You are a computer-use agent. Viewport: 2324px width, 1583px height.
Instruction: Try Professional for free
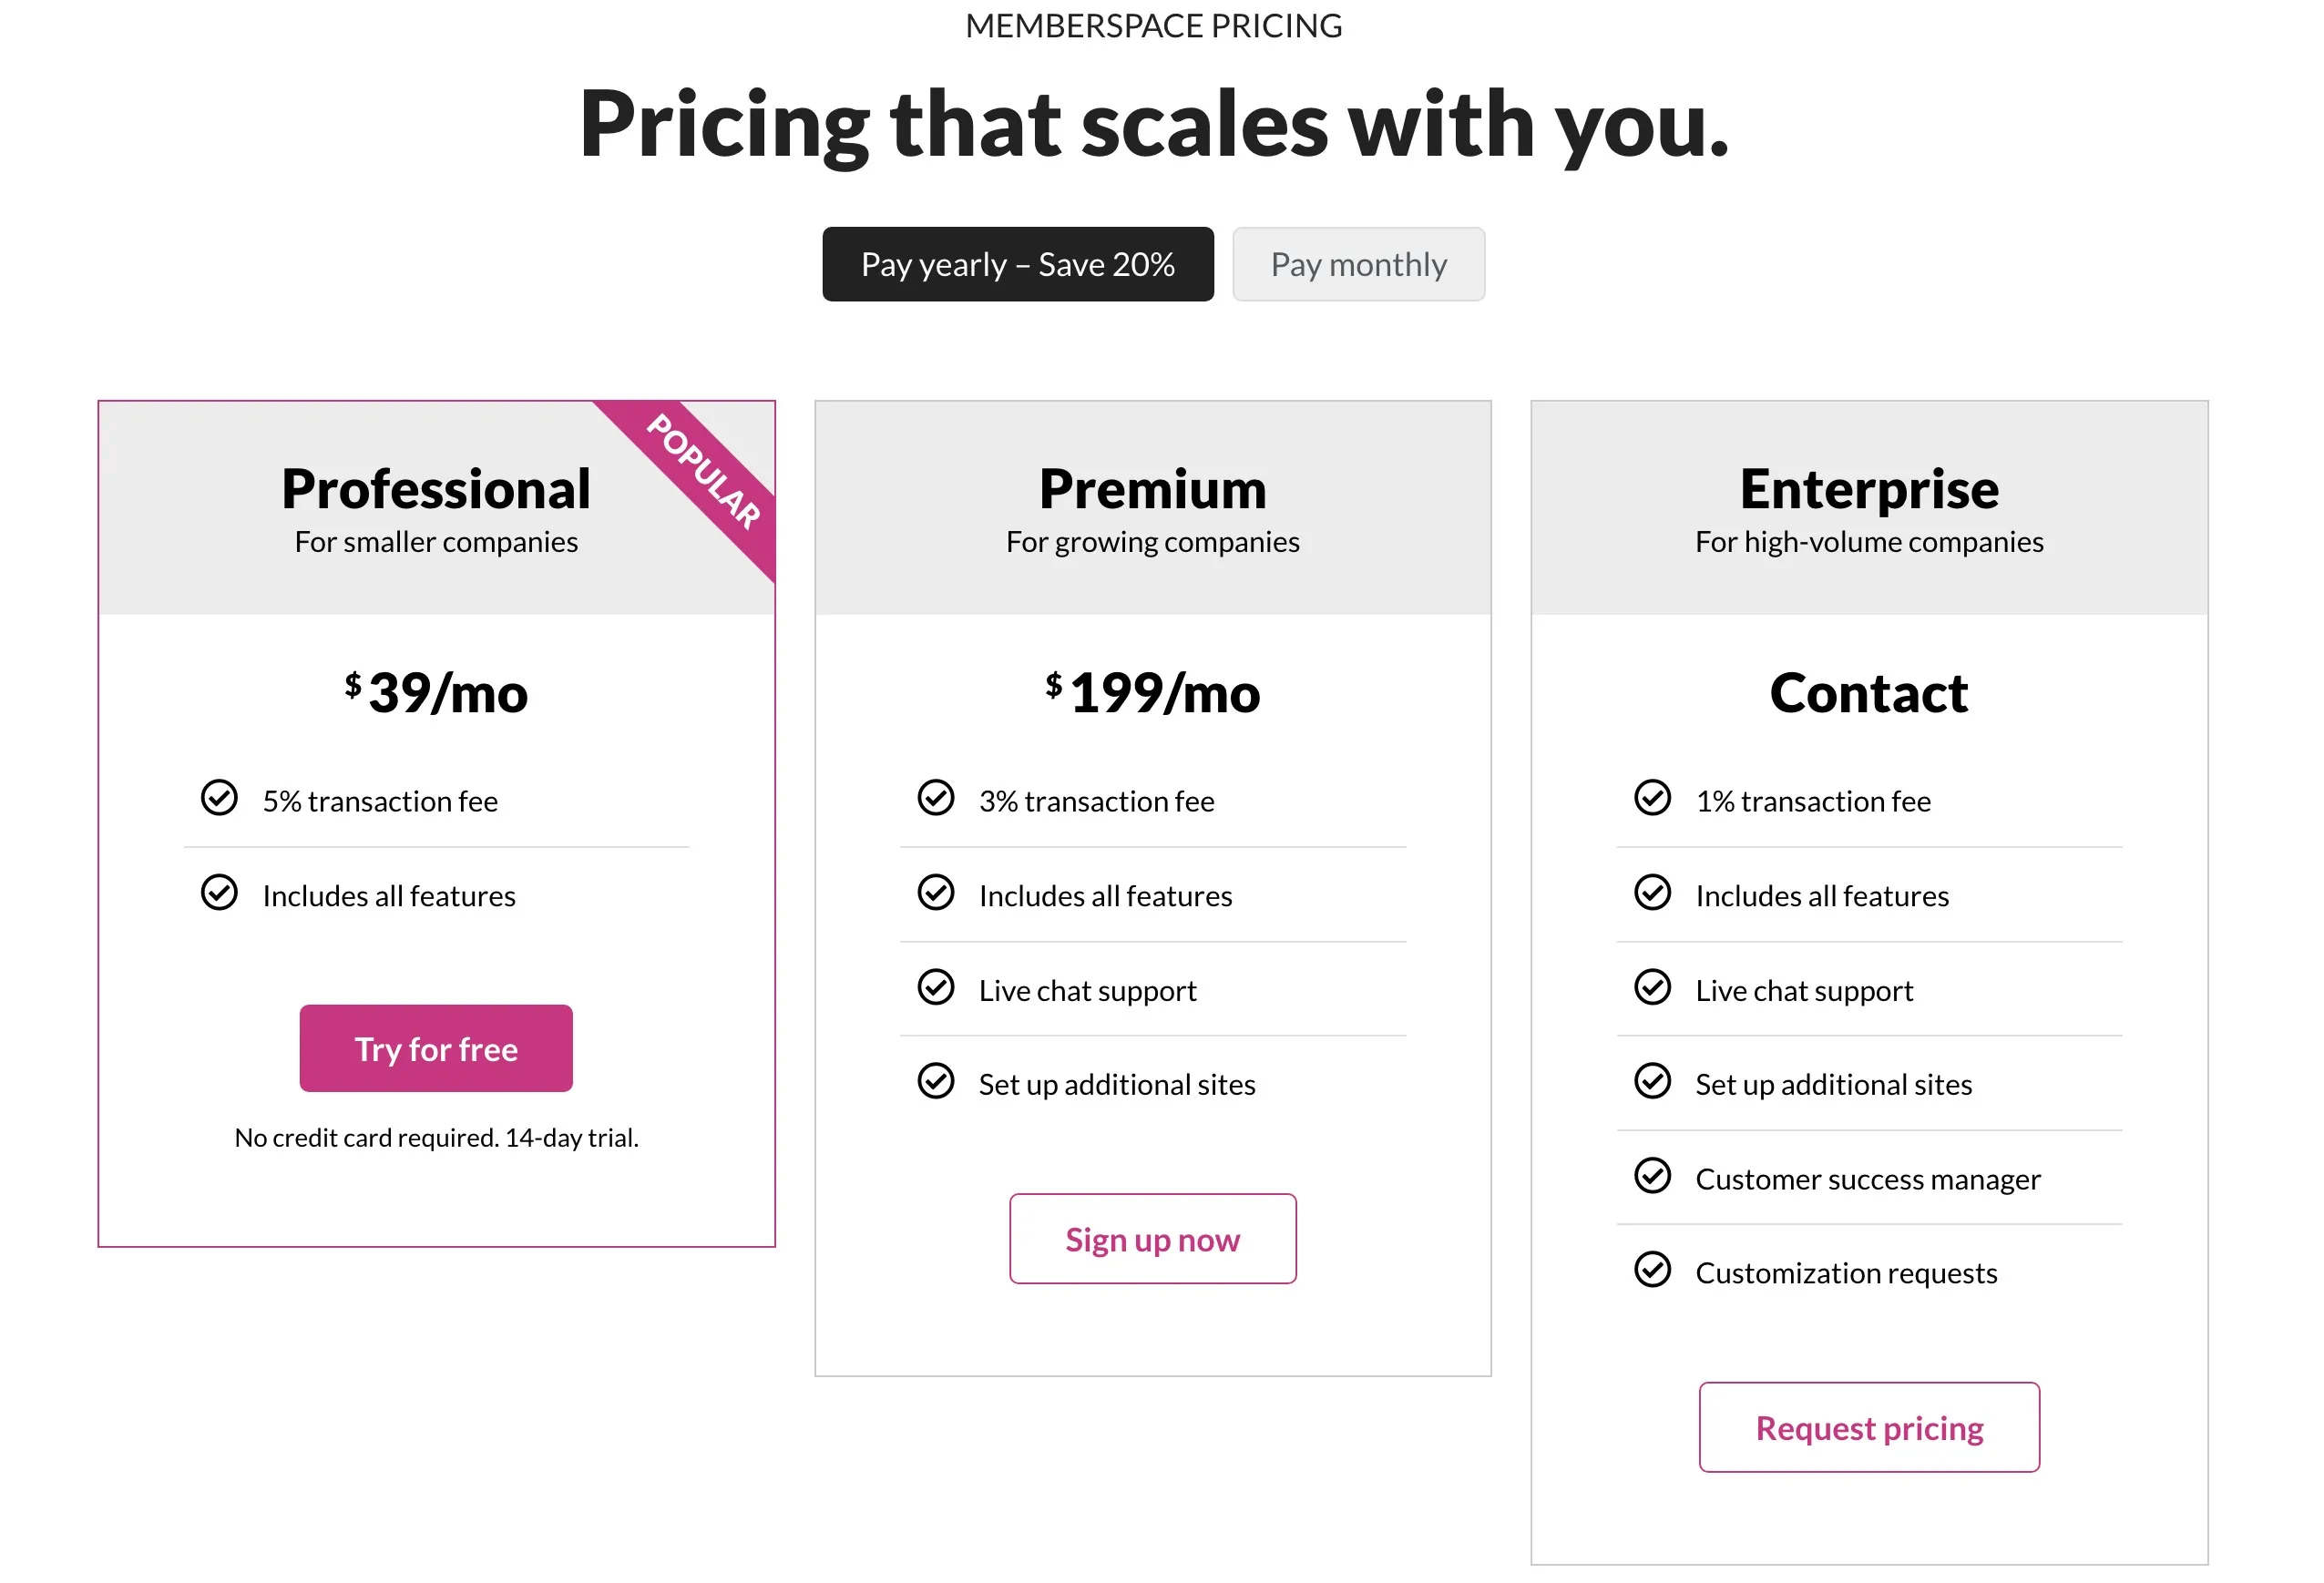click(436, 1048)
